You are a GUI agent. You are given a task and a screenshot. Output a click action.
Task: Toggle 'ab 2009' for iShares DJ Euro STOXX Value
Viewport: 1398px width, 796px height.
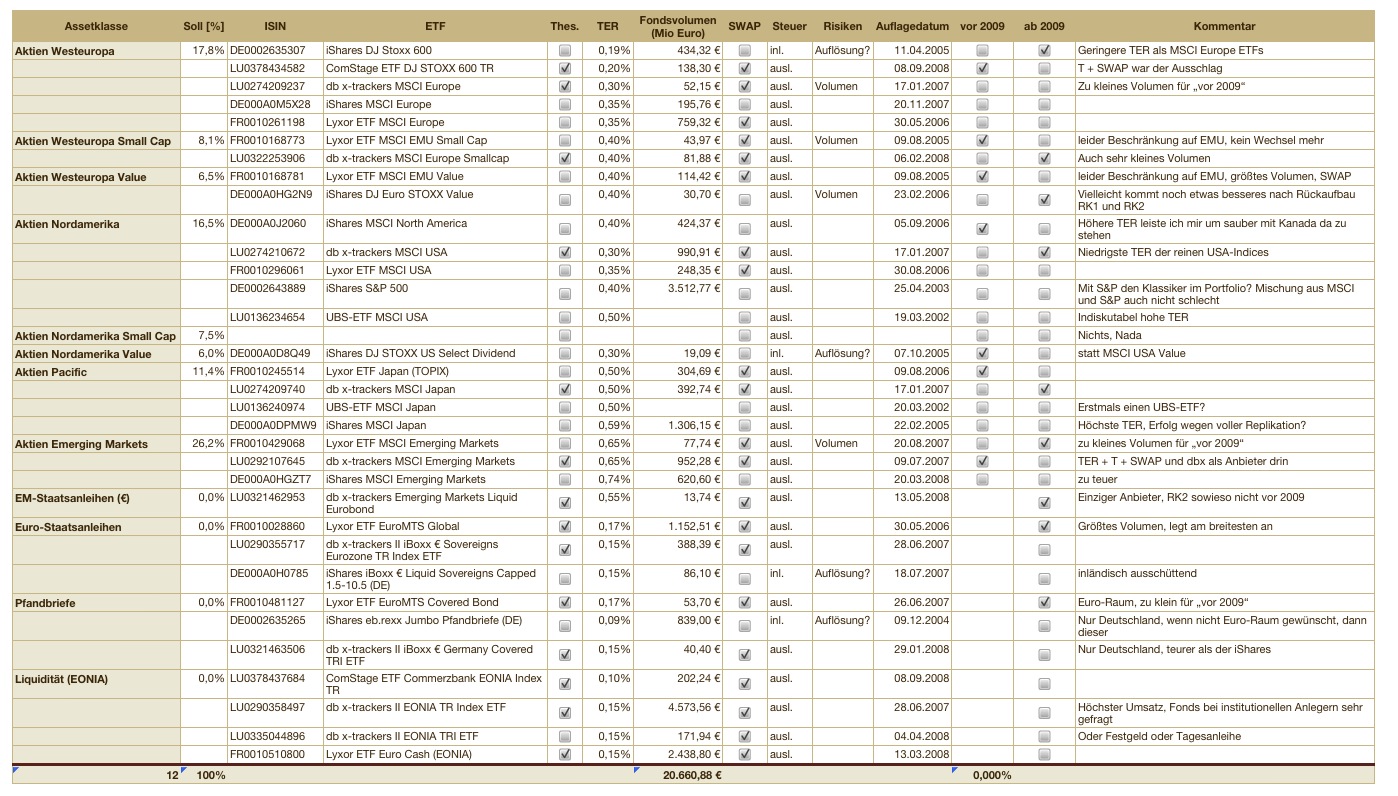1044,200
